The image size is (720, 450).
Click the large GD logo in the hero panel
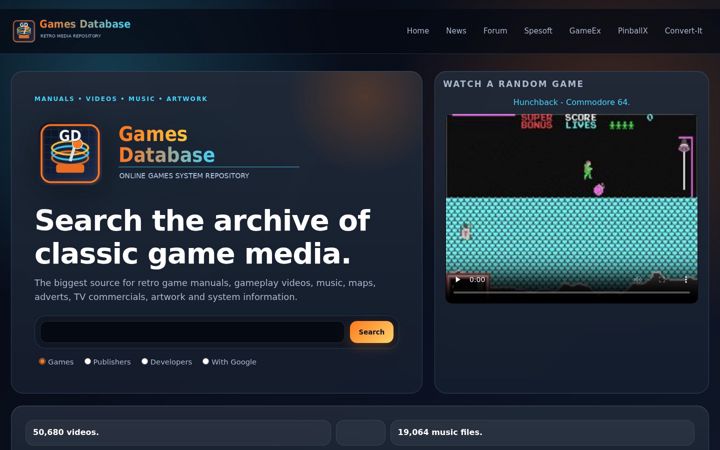pos(70,153)
